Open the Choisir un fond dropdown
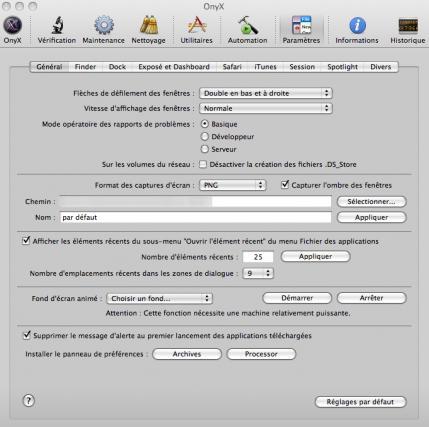Viewport: 429px width, 427px height. [159, 298]
